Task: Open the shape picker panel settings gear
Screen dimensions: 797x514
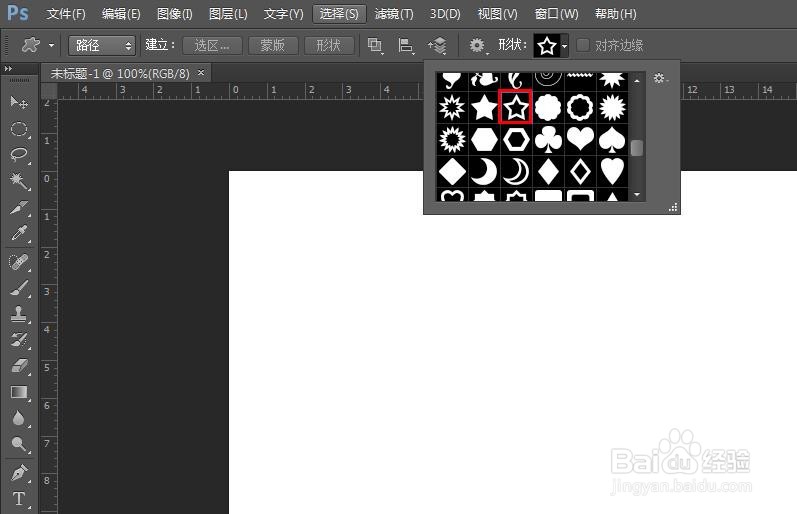Action: (x=660, y=78)
